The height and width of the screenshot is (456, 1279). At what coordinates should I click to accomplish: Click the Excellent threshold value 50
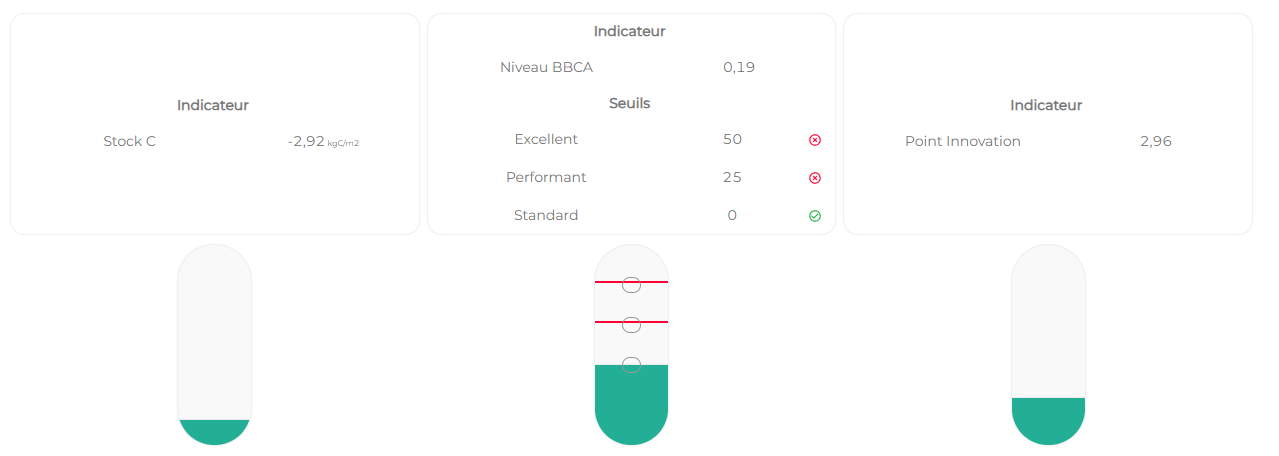[732, 140]
